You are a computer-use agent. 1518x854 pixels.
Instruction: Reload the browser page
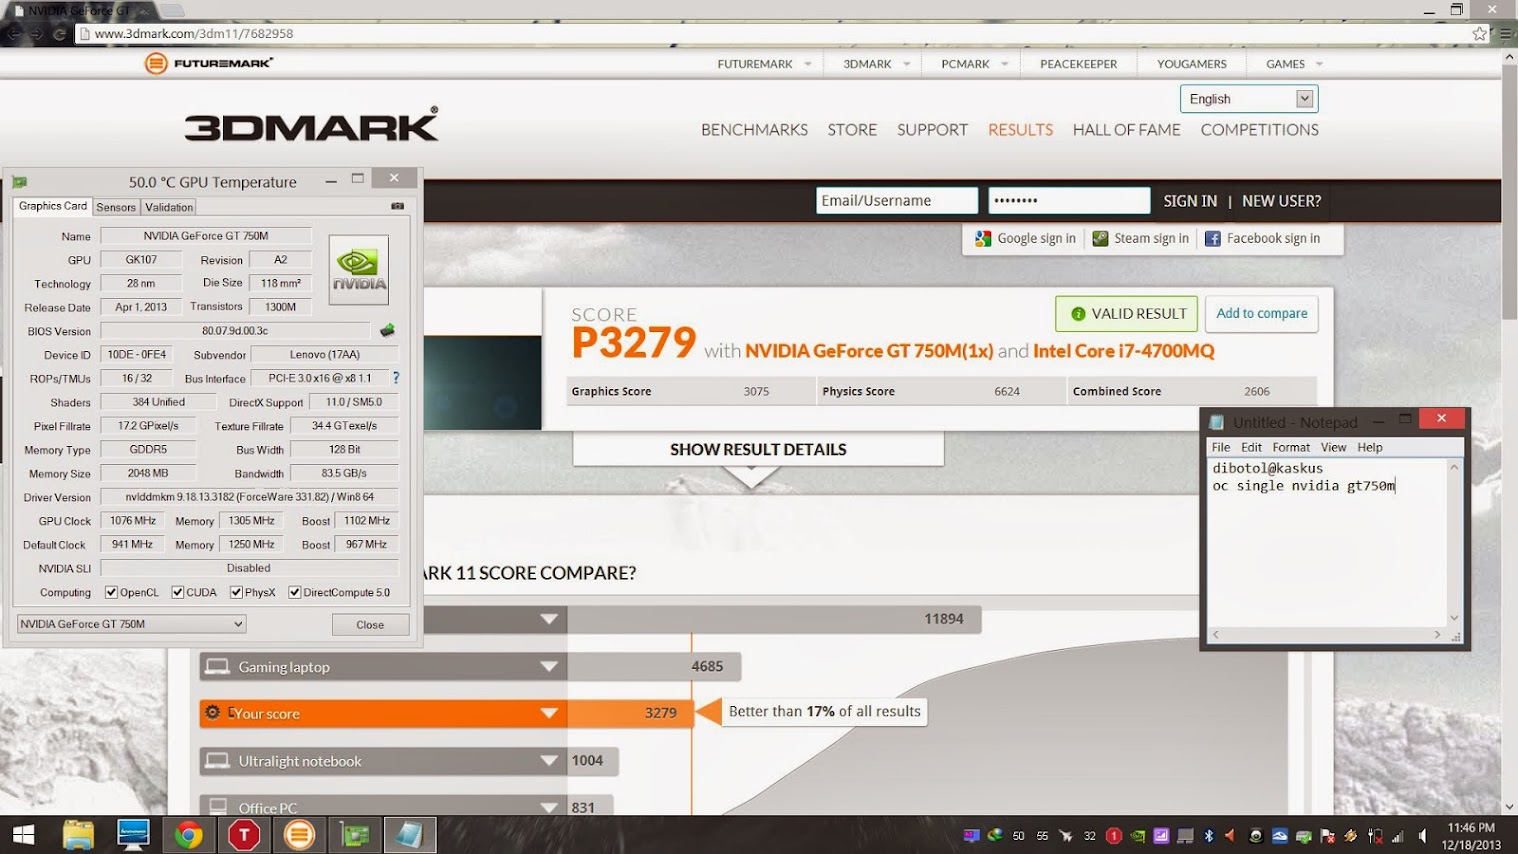[59, 33]
